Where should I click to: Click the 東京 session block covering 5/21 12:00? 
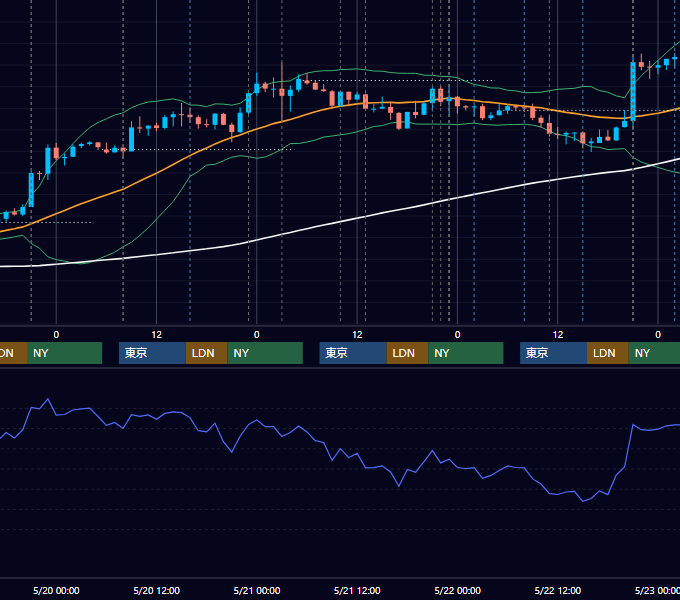pos(353,353)
